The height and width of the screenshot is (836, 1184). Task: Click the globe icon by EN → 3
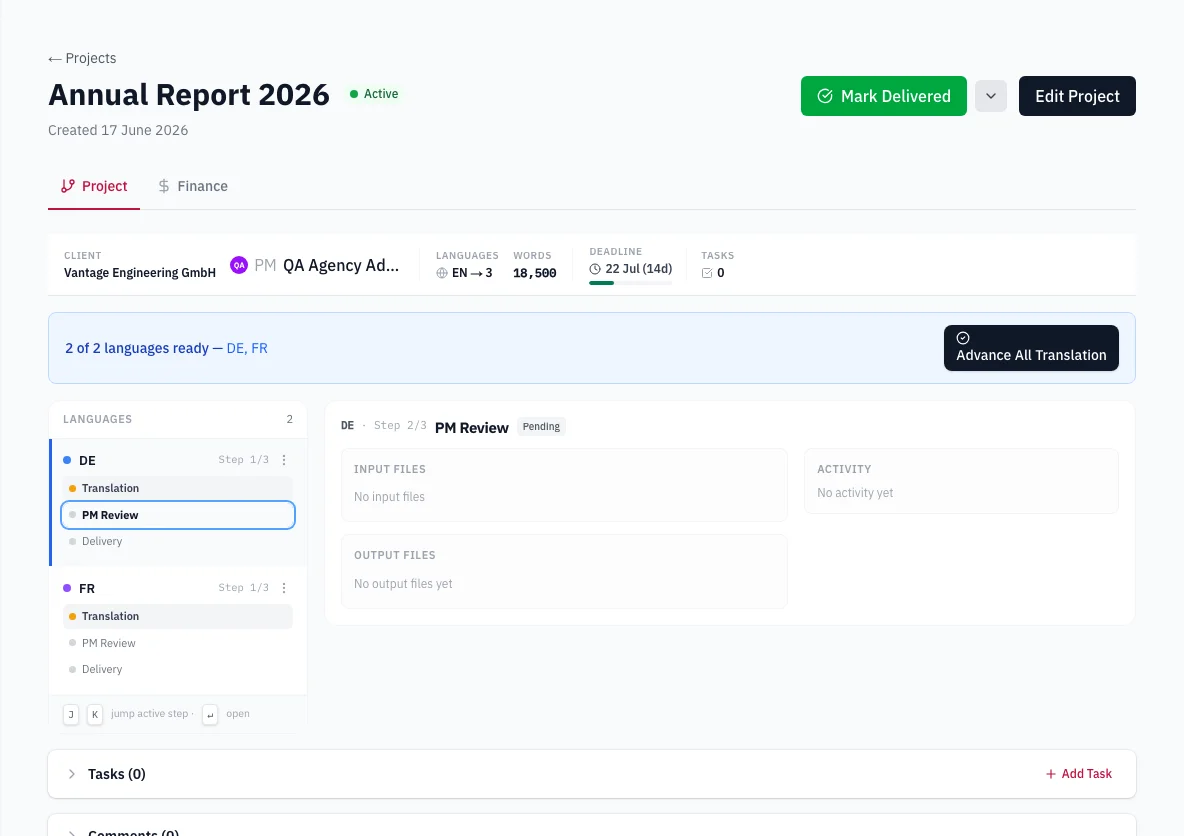pos(442,273)
